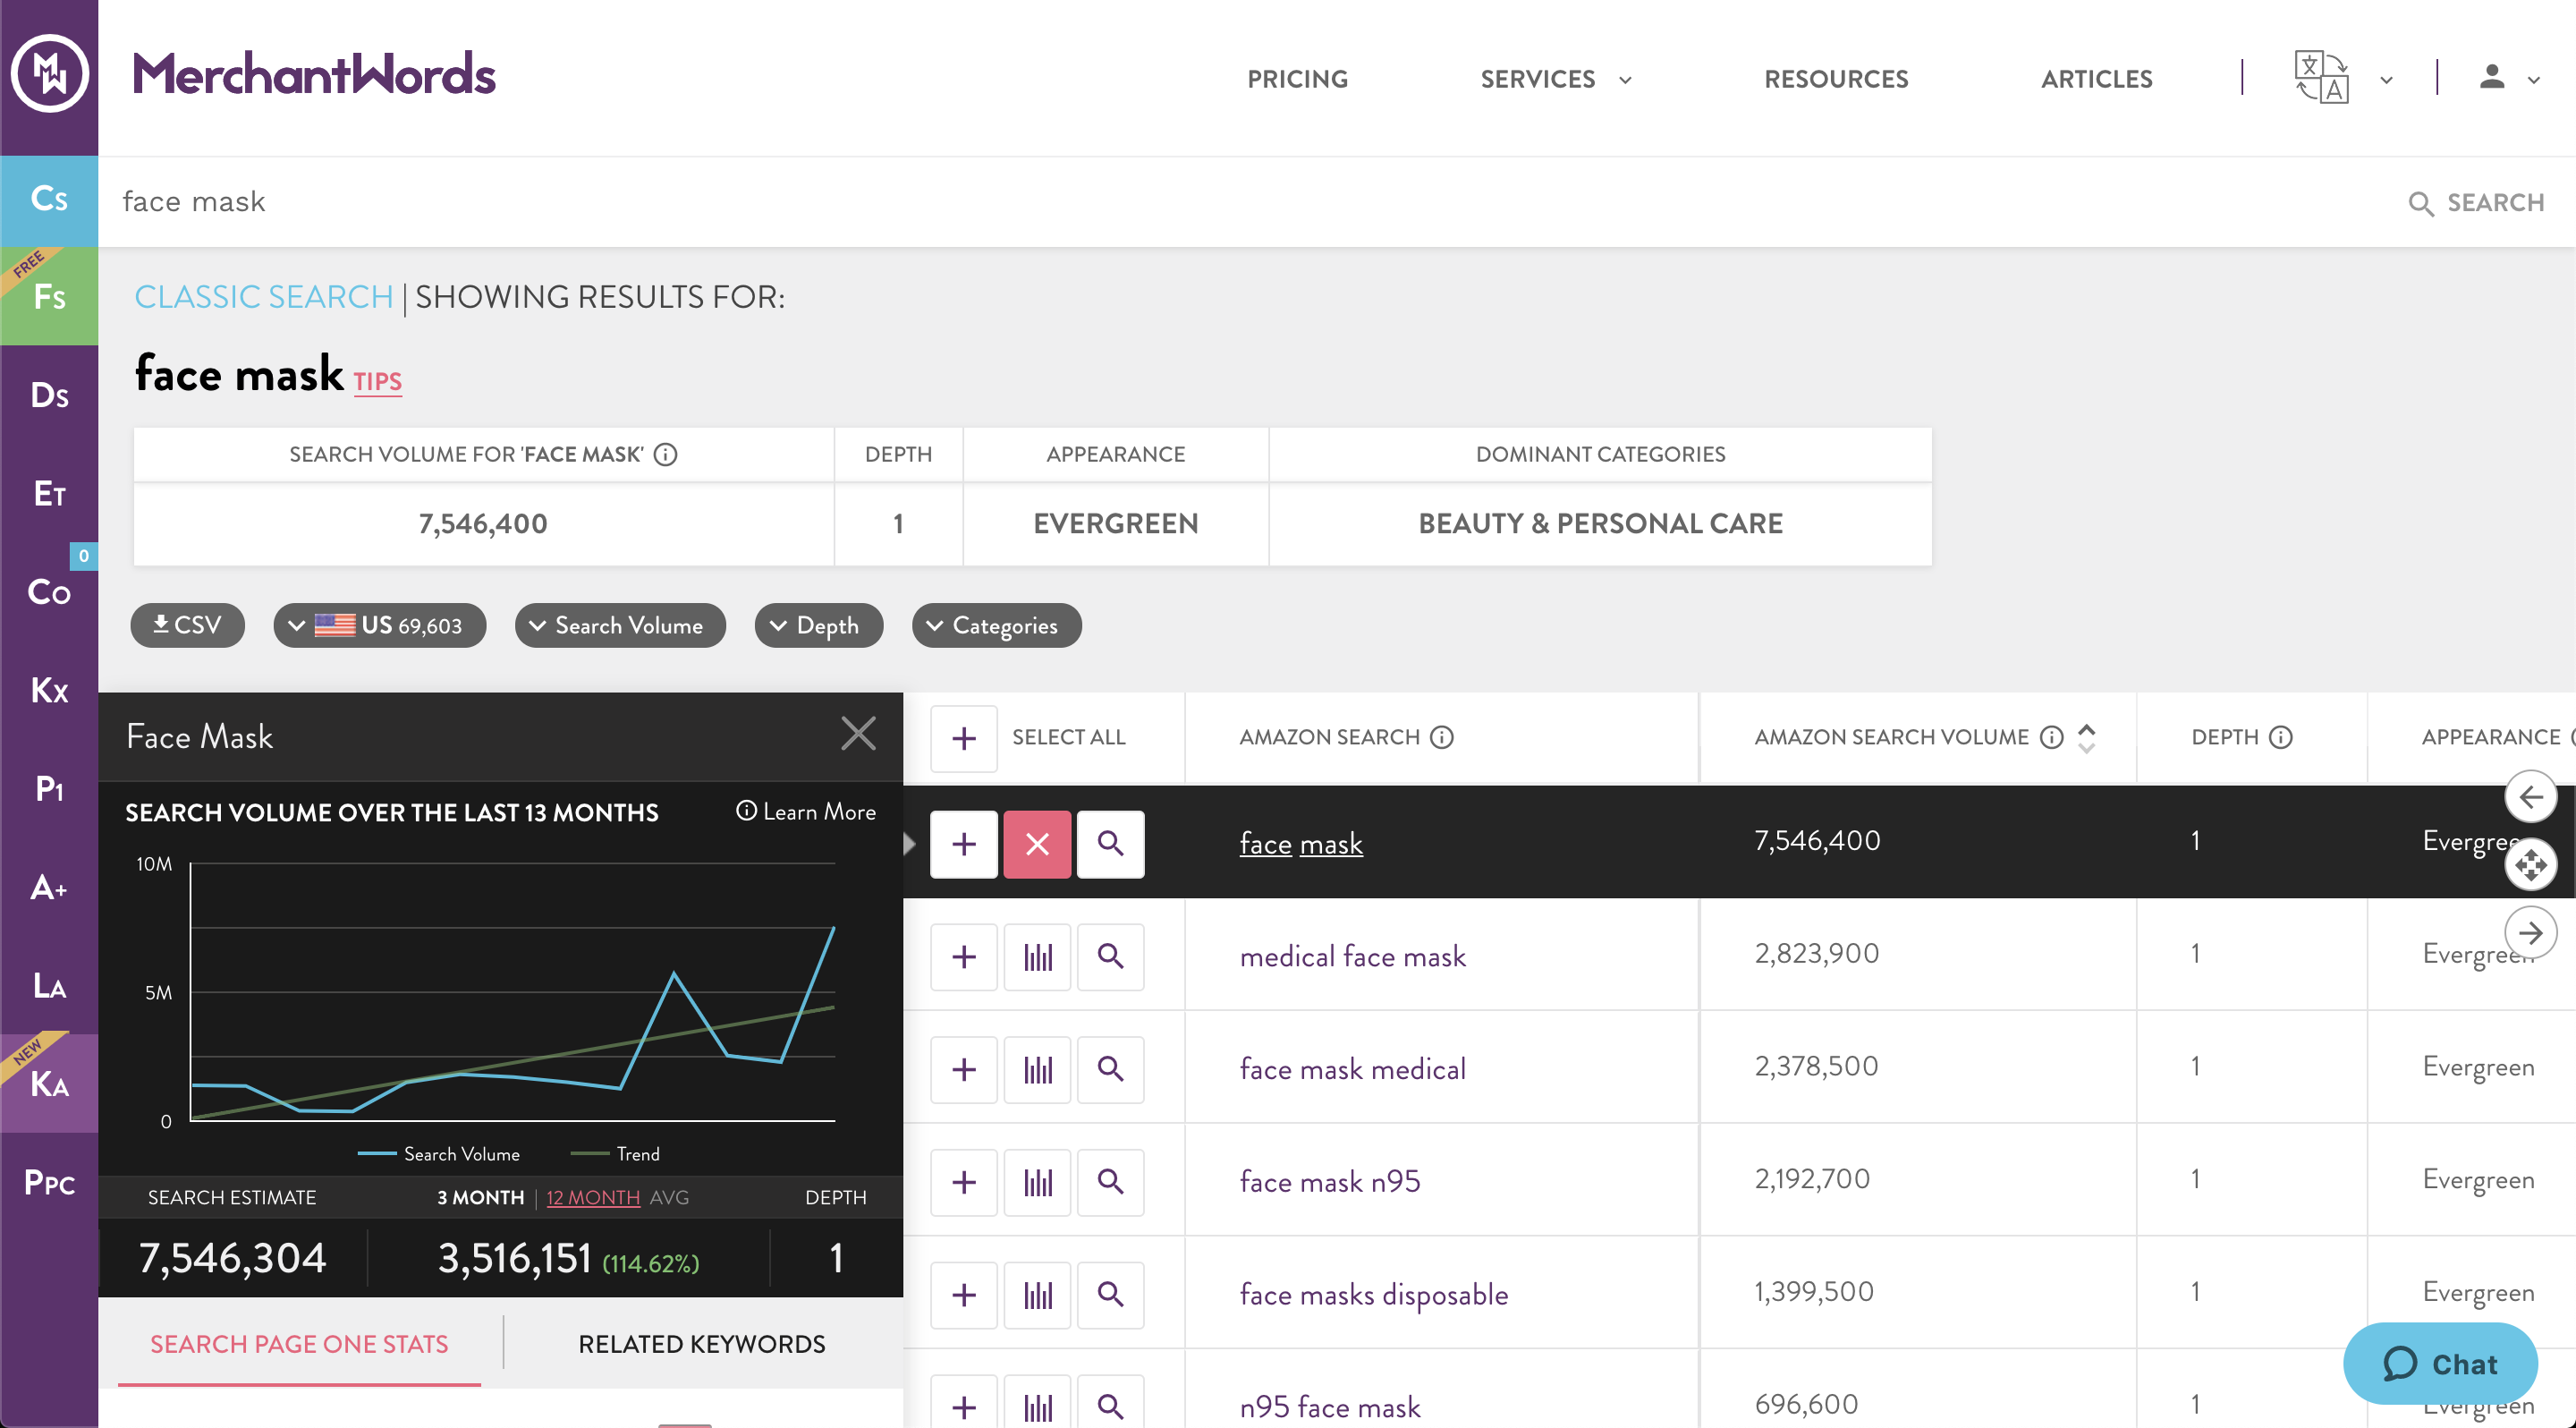2576x1428 pixels.
Task: Click the Amazon Search column info icon
Action: coord(1441,738)
